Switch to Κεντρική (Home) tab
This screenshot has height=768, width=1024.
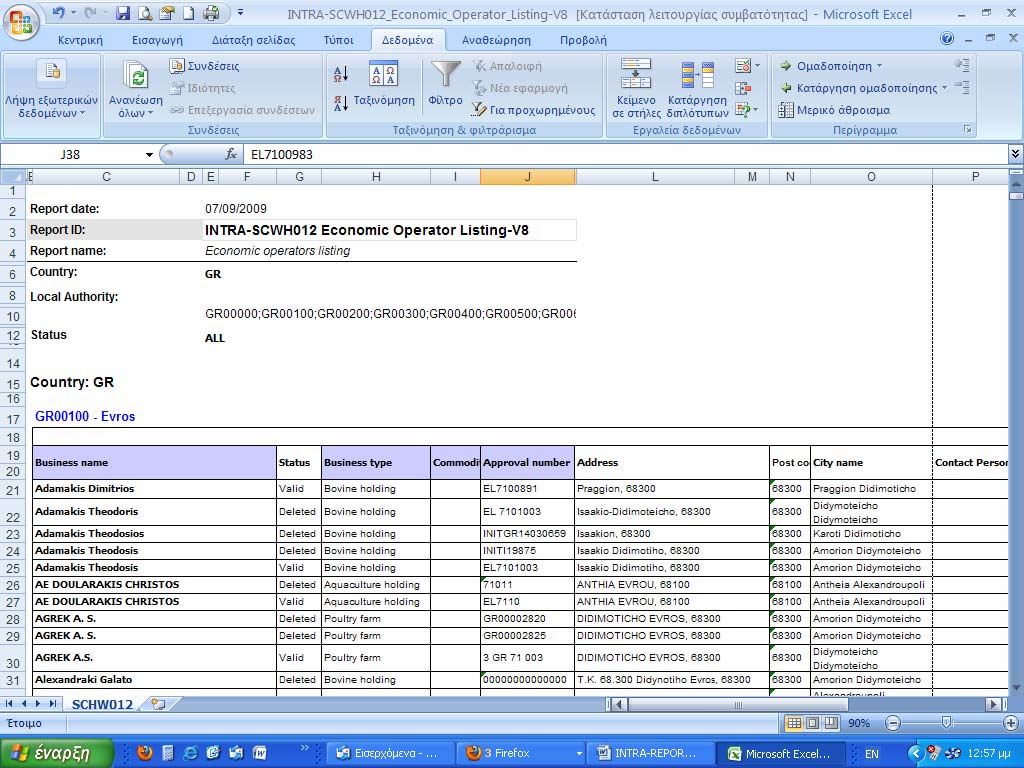pos(80,40)
